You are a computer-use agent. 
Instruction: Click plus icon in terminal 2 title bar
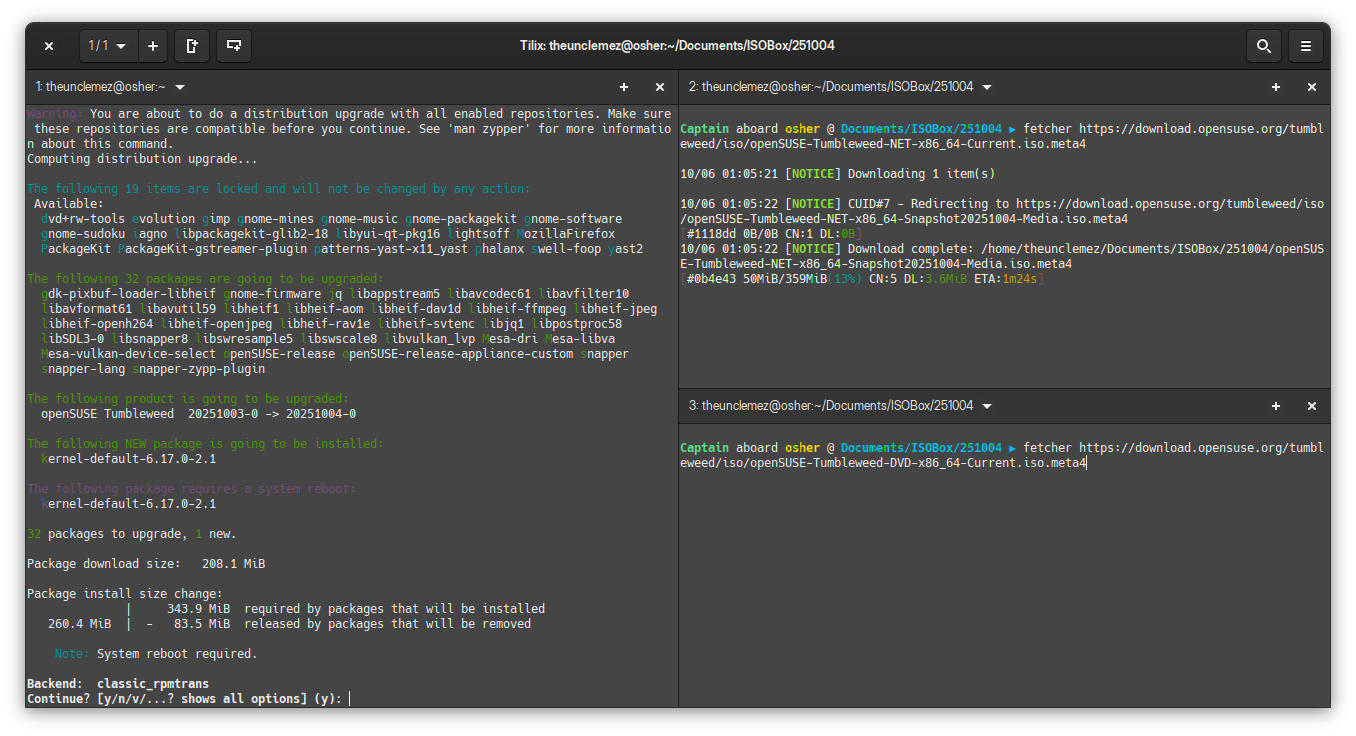click(1276, 88)
